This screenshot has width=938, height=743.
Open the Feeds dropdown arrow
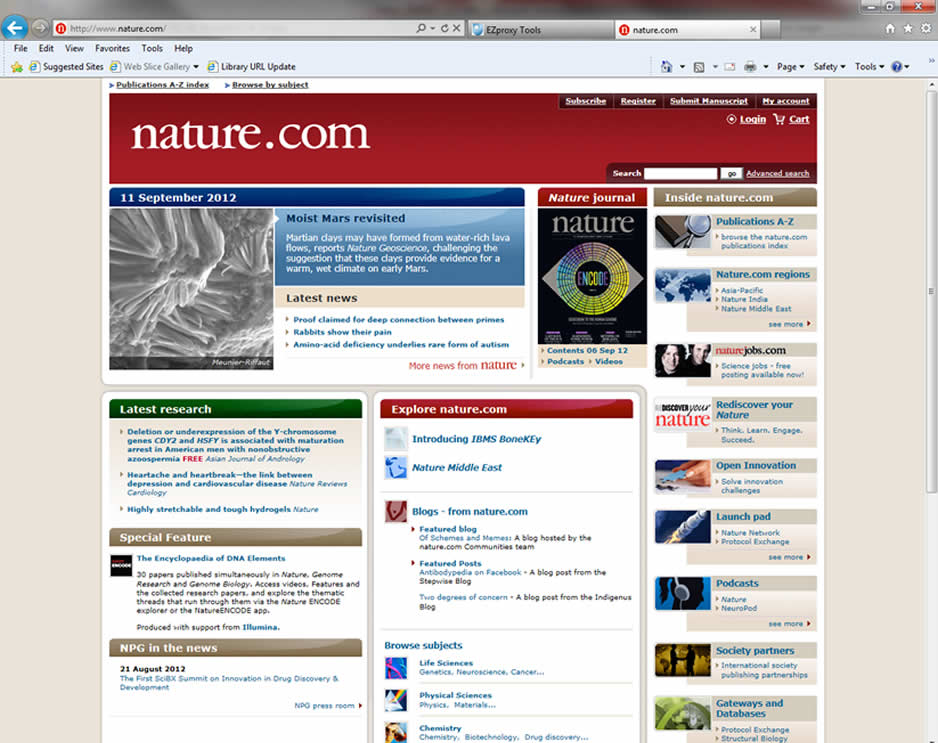(715, 67)
